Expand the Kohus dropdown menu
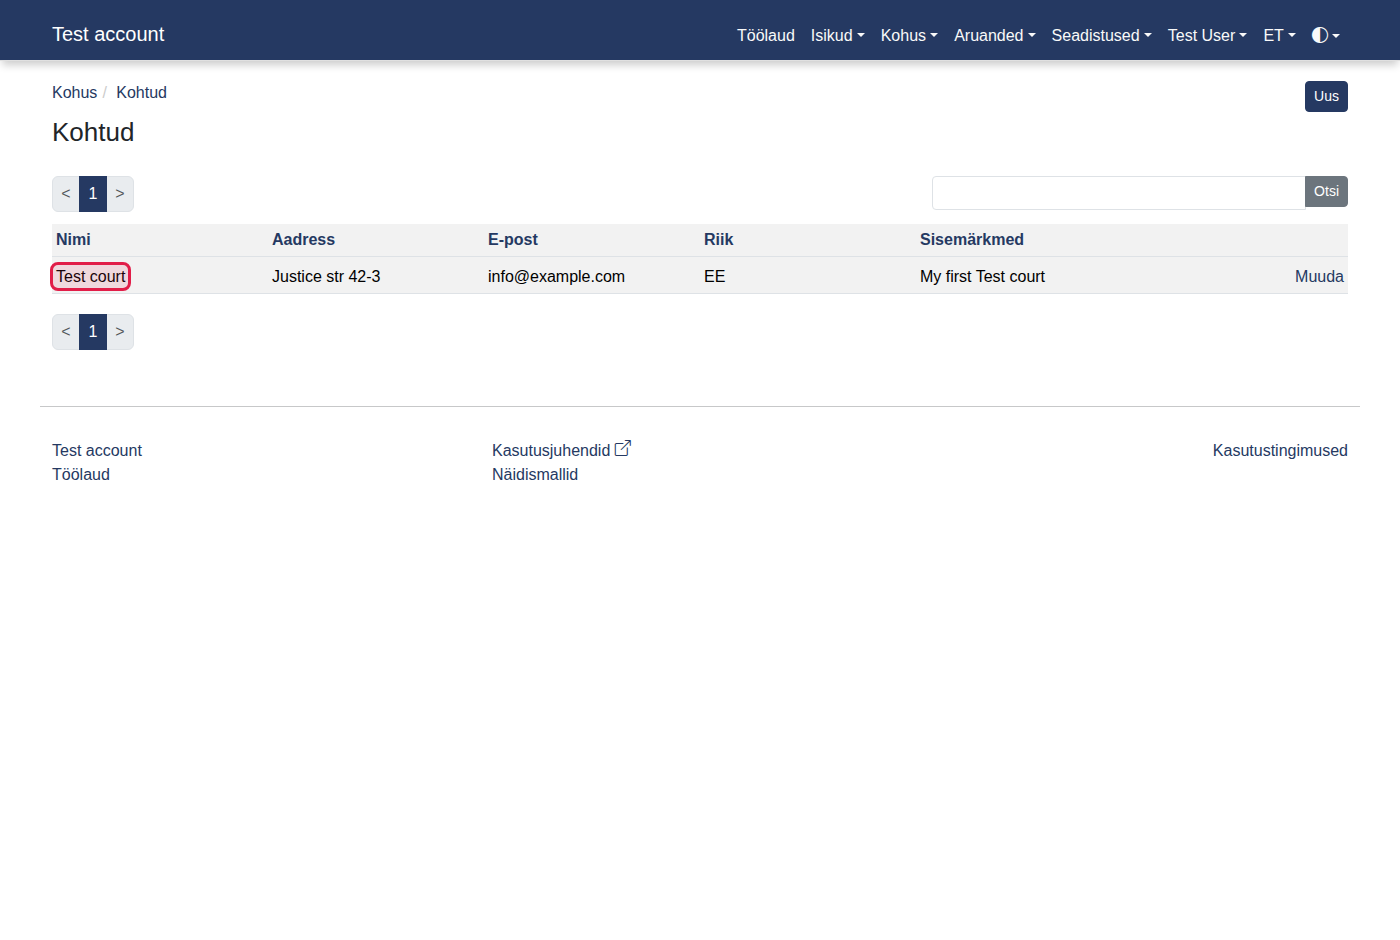The width and height of the screenshot is (1400, 940). pos(909,35)
